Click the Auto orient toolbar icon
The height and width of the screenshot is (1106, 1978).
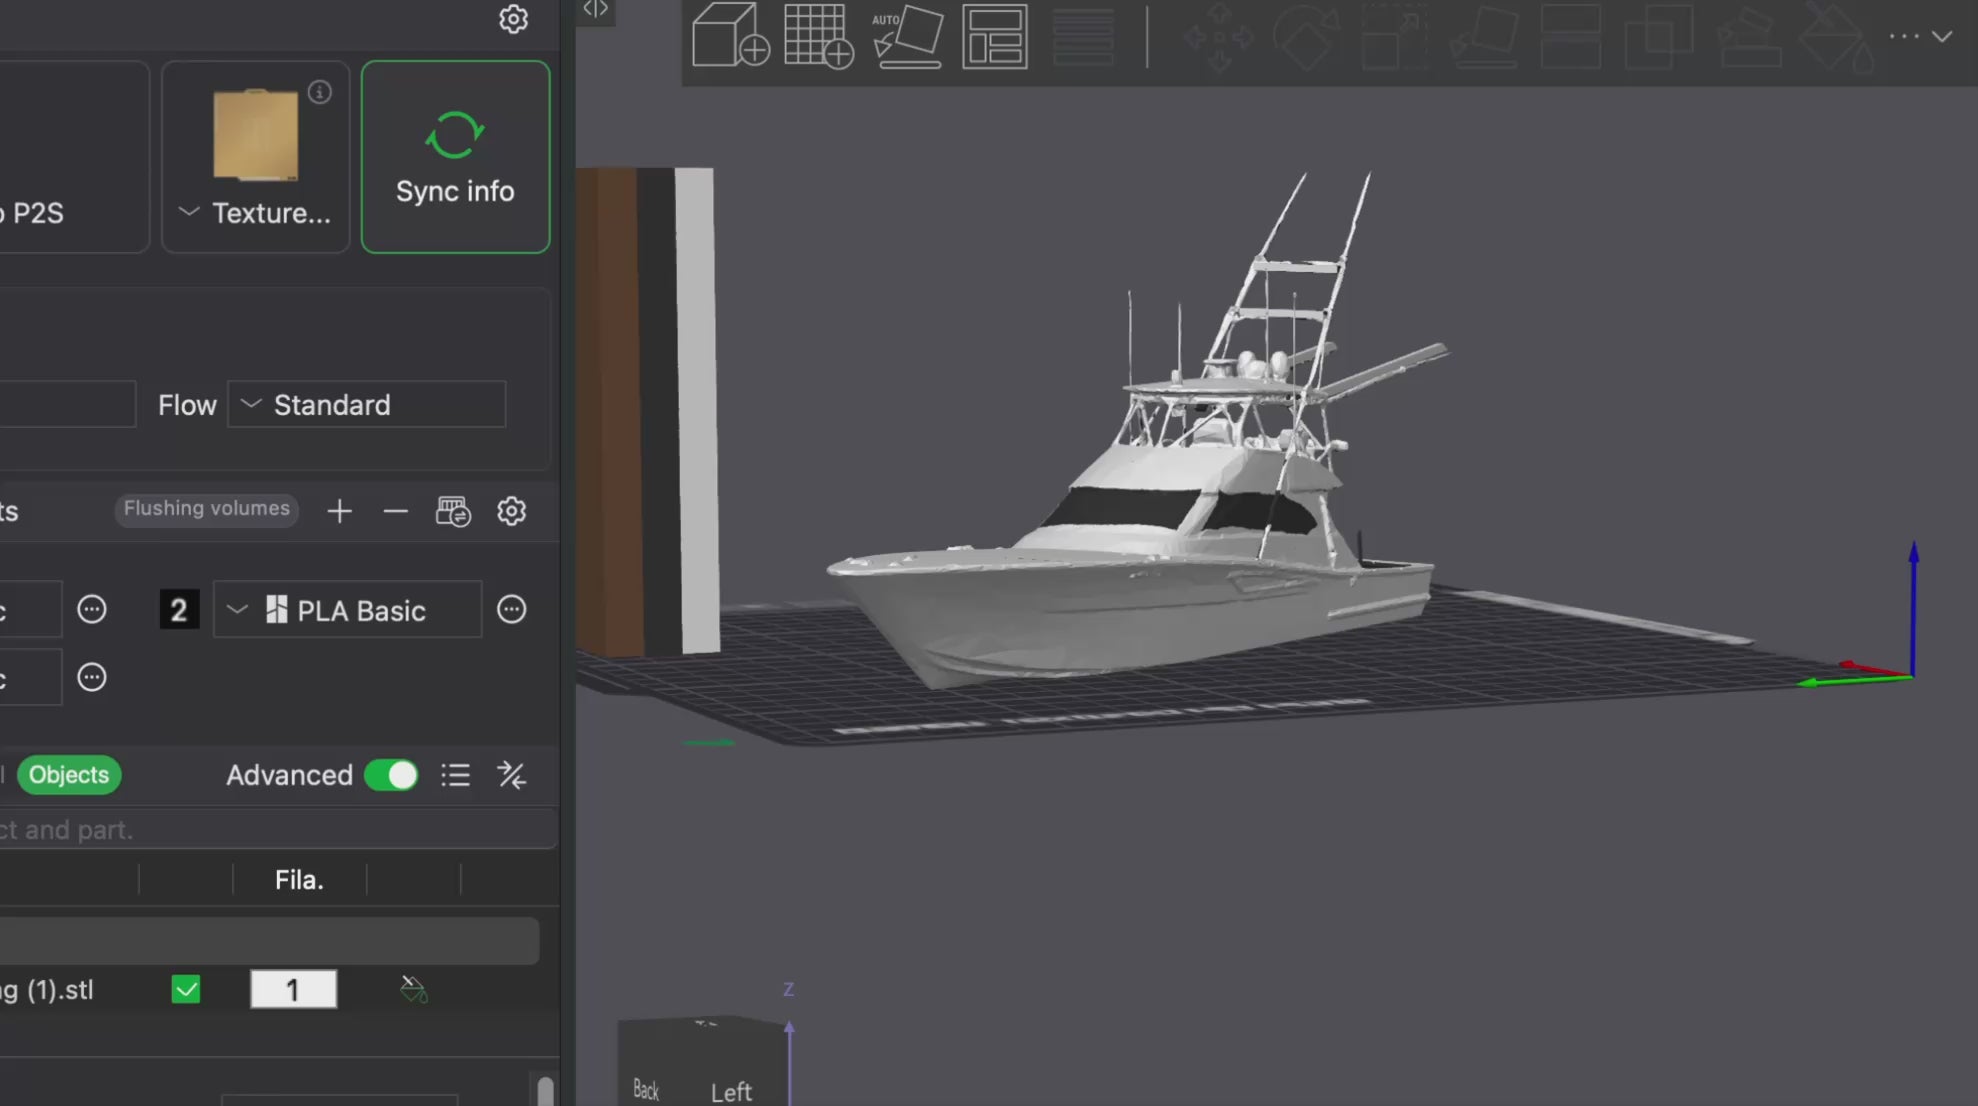coord(906,36)
